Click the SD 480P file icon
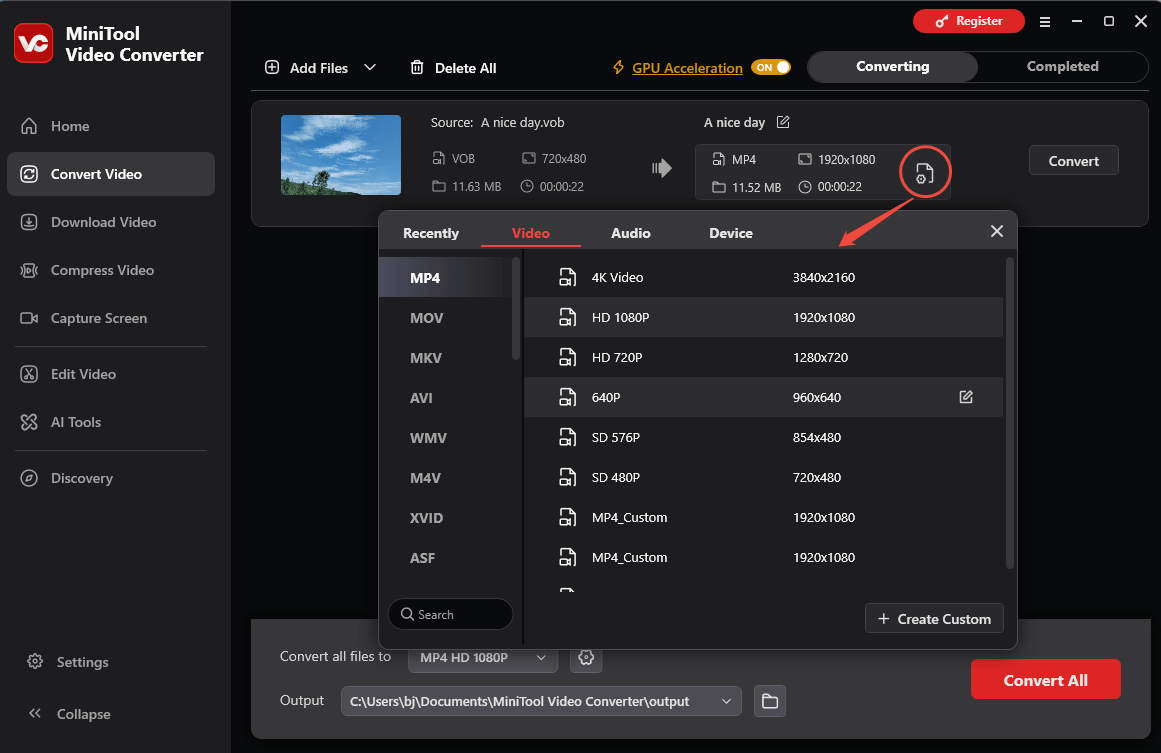 567,478
